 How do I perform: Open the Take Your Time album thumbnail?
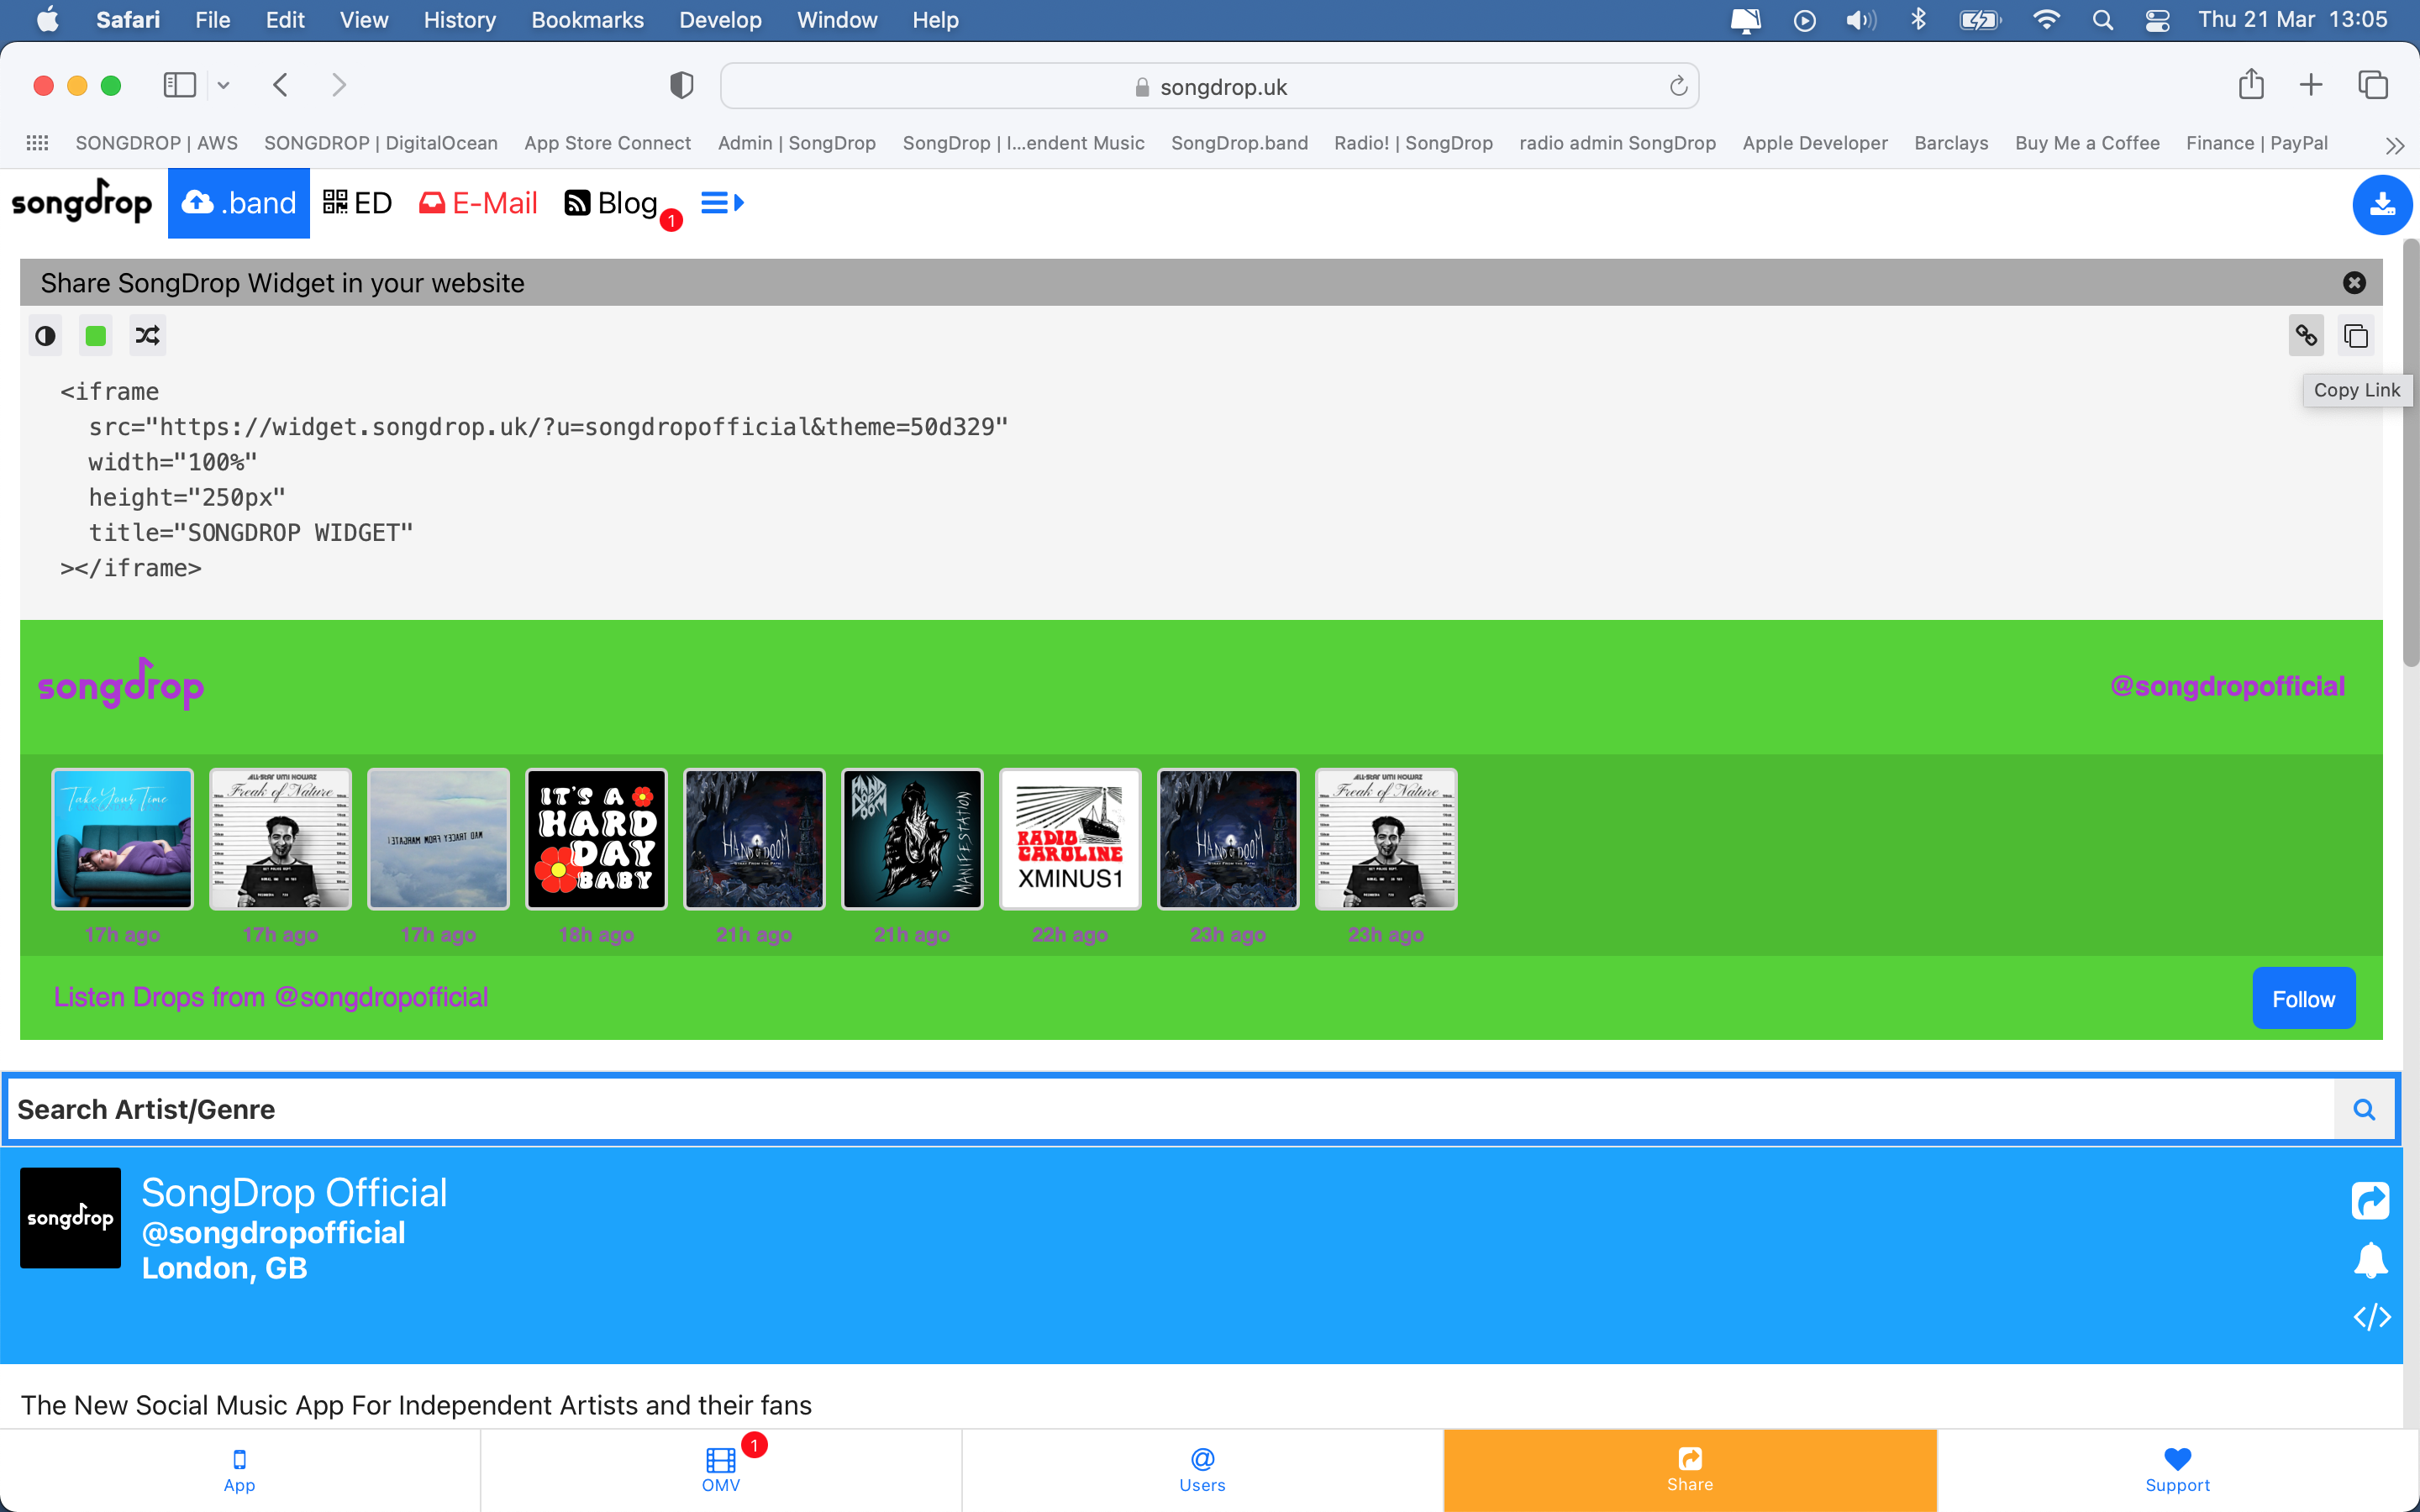point(122,839)
